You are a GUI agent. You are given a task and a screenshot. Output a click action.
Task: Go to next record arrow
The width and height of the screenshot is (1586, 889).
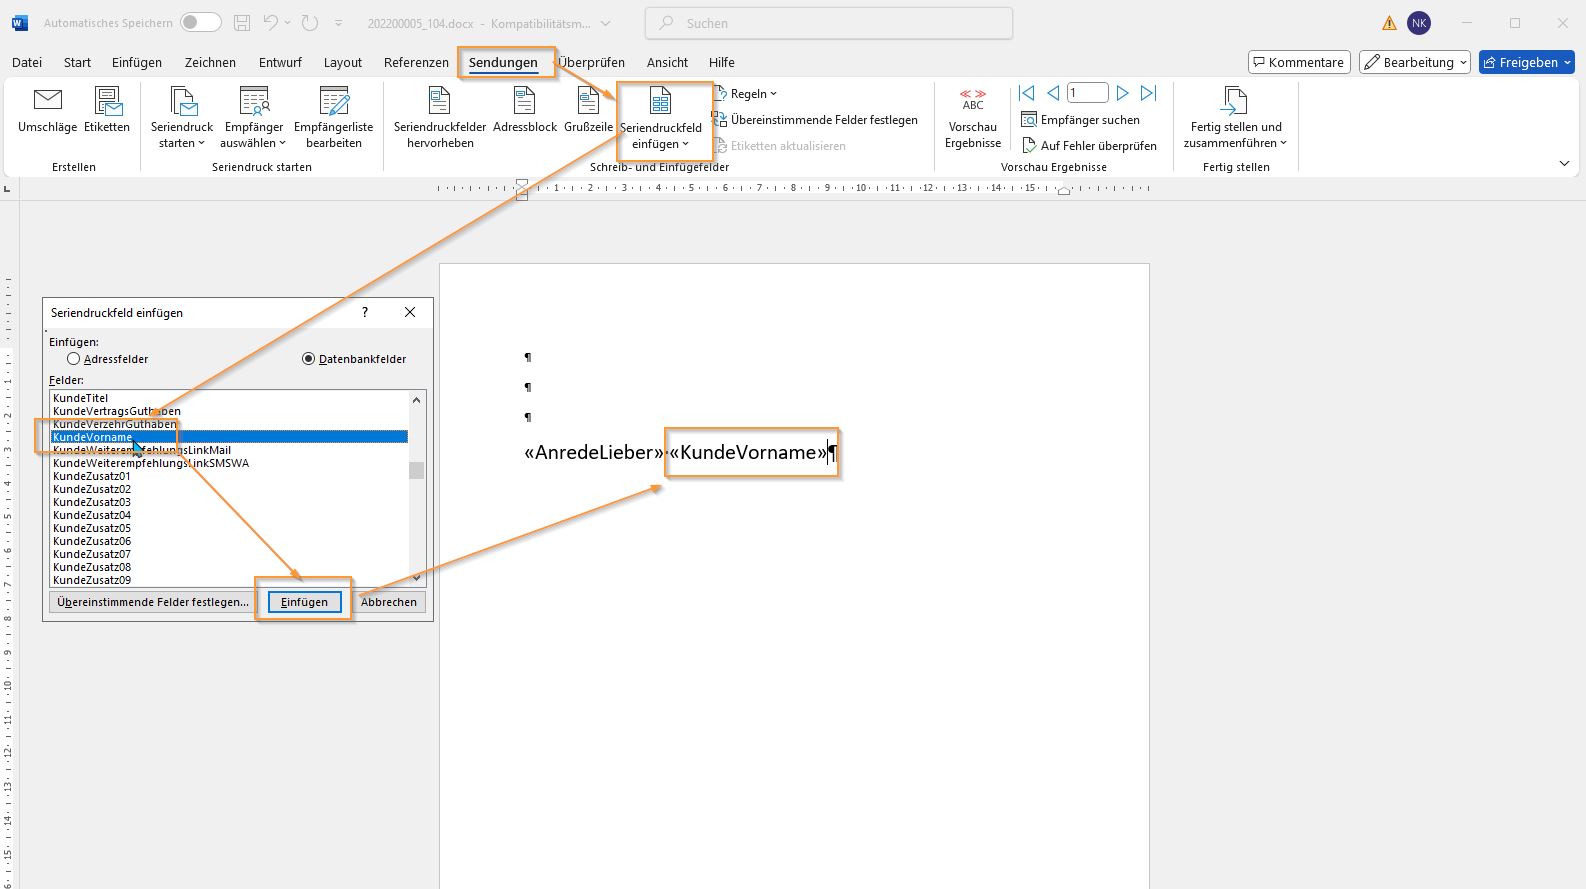(x=1122, y=93)
